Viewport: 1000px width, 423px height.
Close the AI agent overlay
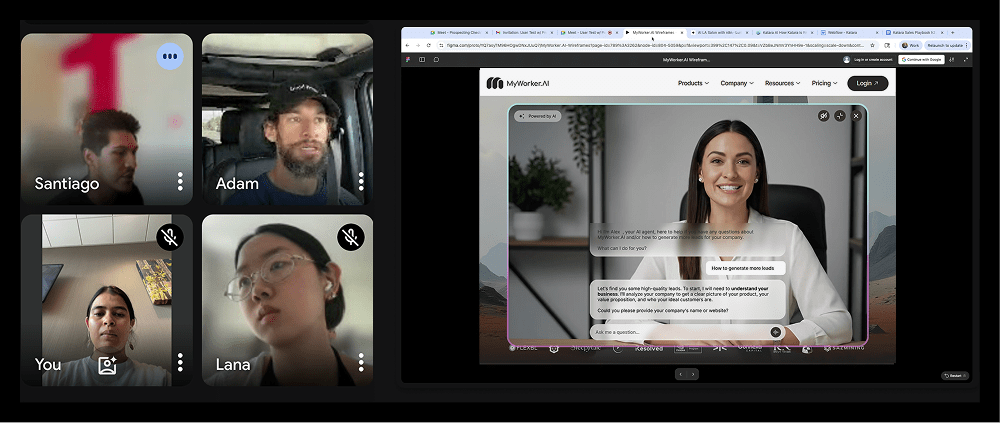(856, 116)
